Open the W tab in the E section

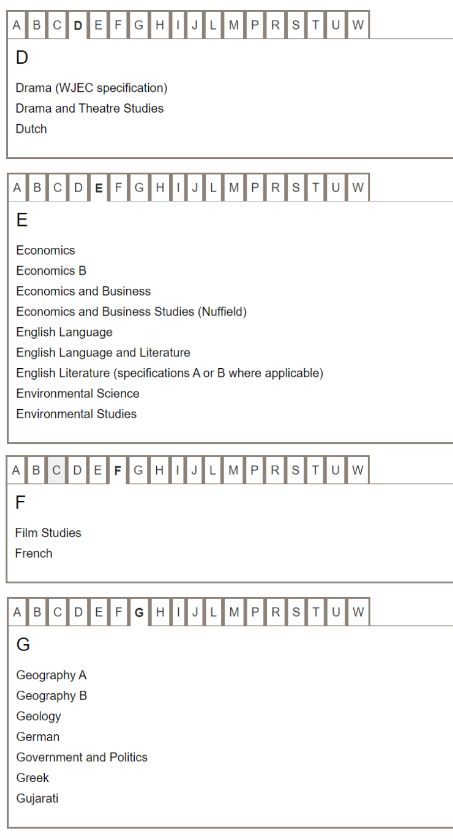(358, 188)
